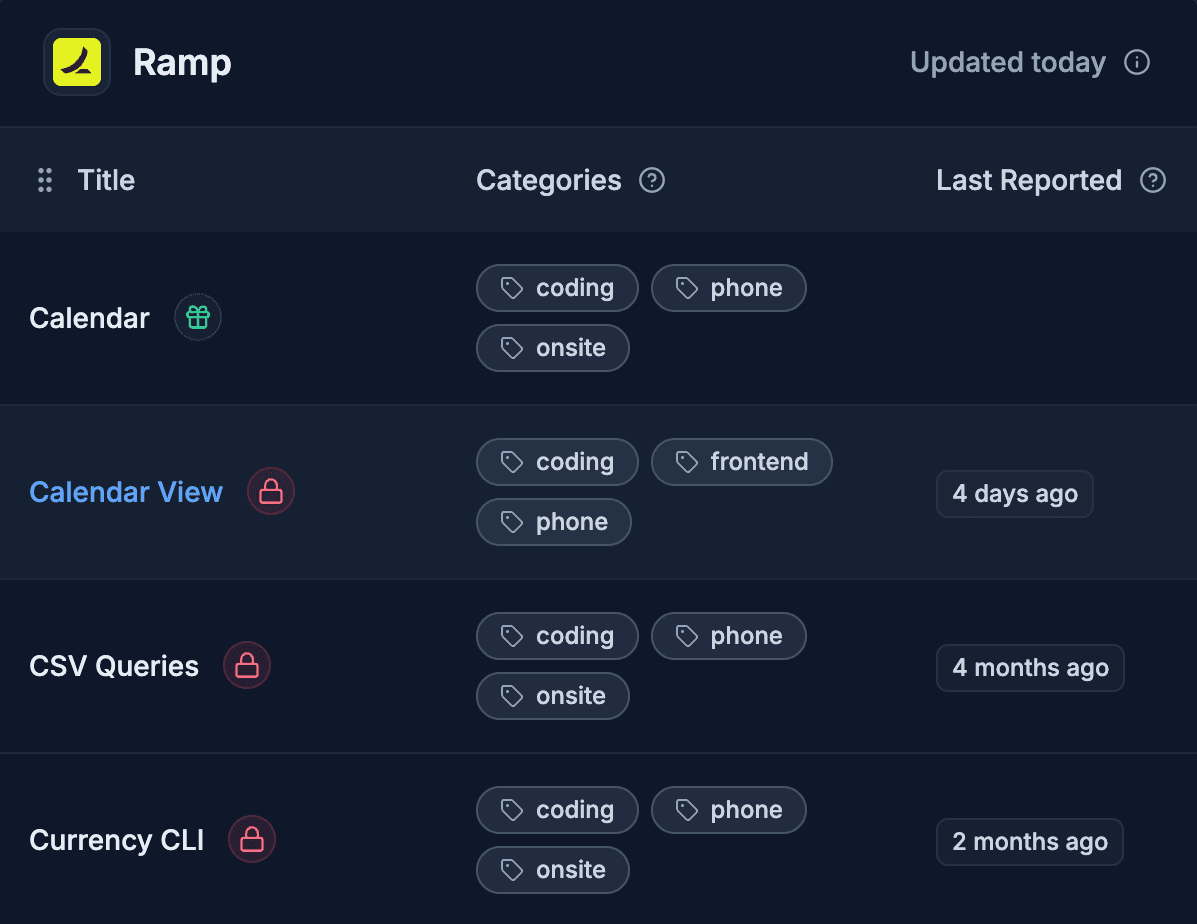The image size is (1197, 924).
Task: Select coding tag in Calendar row
Action: coord(557,288)
